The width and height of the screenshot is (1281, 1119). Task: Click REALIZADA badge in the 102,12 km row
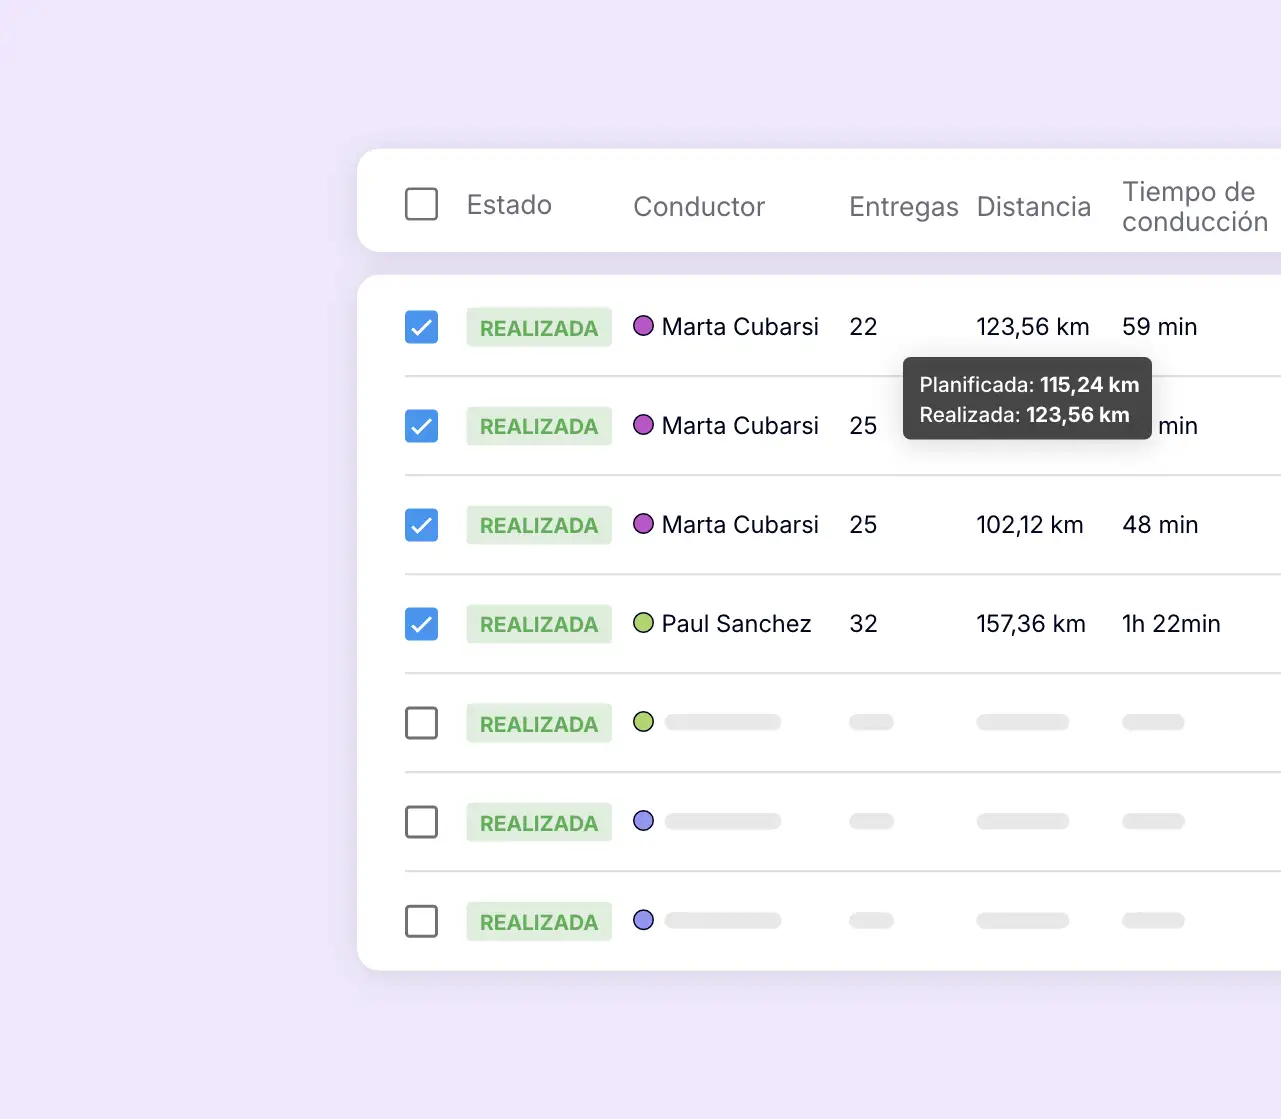pyautogui.click(x=539, y=525)
